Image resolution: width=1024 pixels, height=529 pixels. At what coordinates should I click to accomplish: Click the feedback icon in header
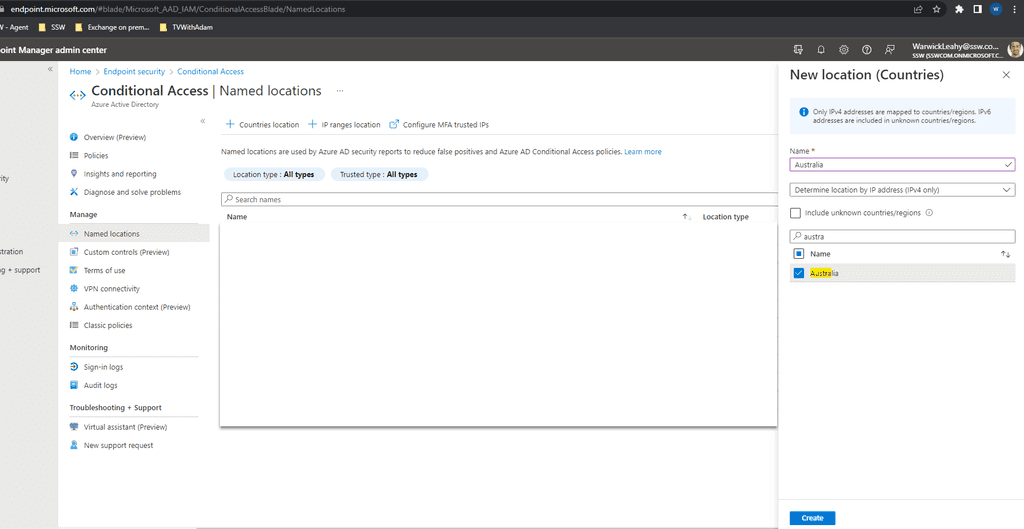click(x=890, y=49)
